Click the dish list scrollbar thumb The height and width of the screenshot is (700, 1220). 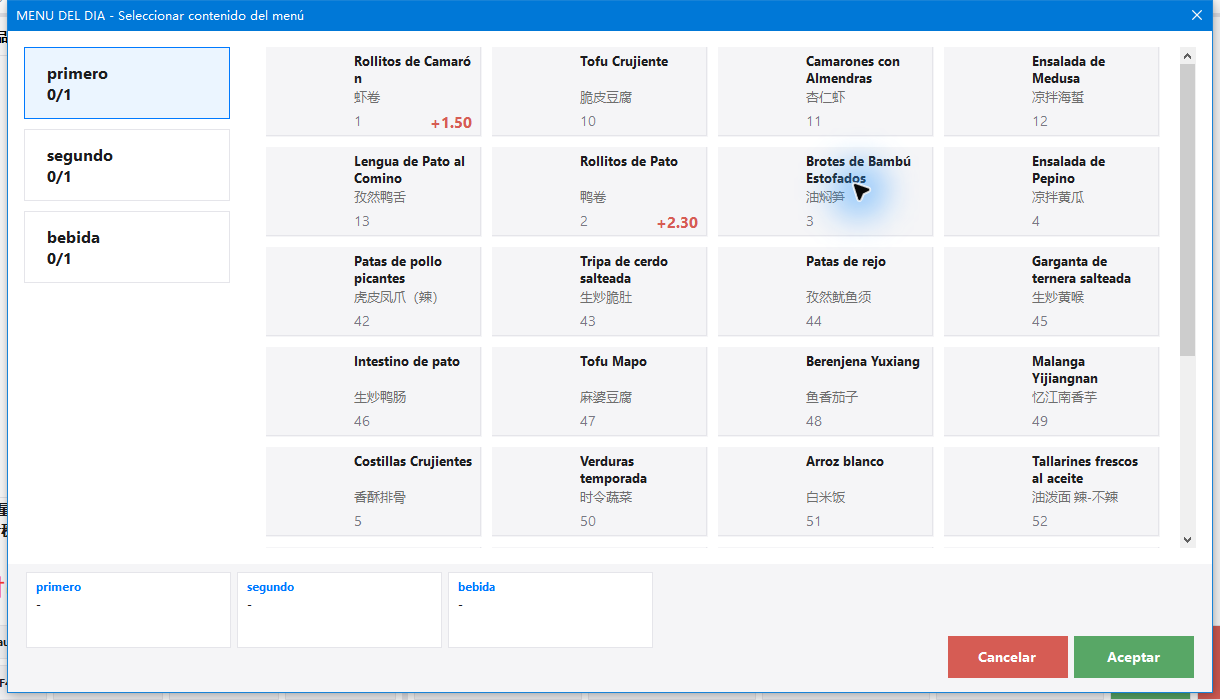[1188, 210]
